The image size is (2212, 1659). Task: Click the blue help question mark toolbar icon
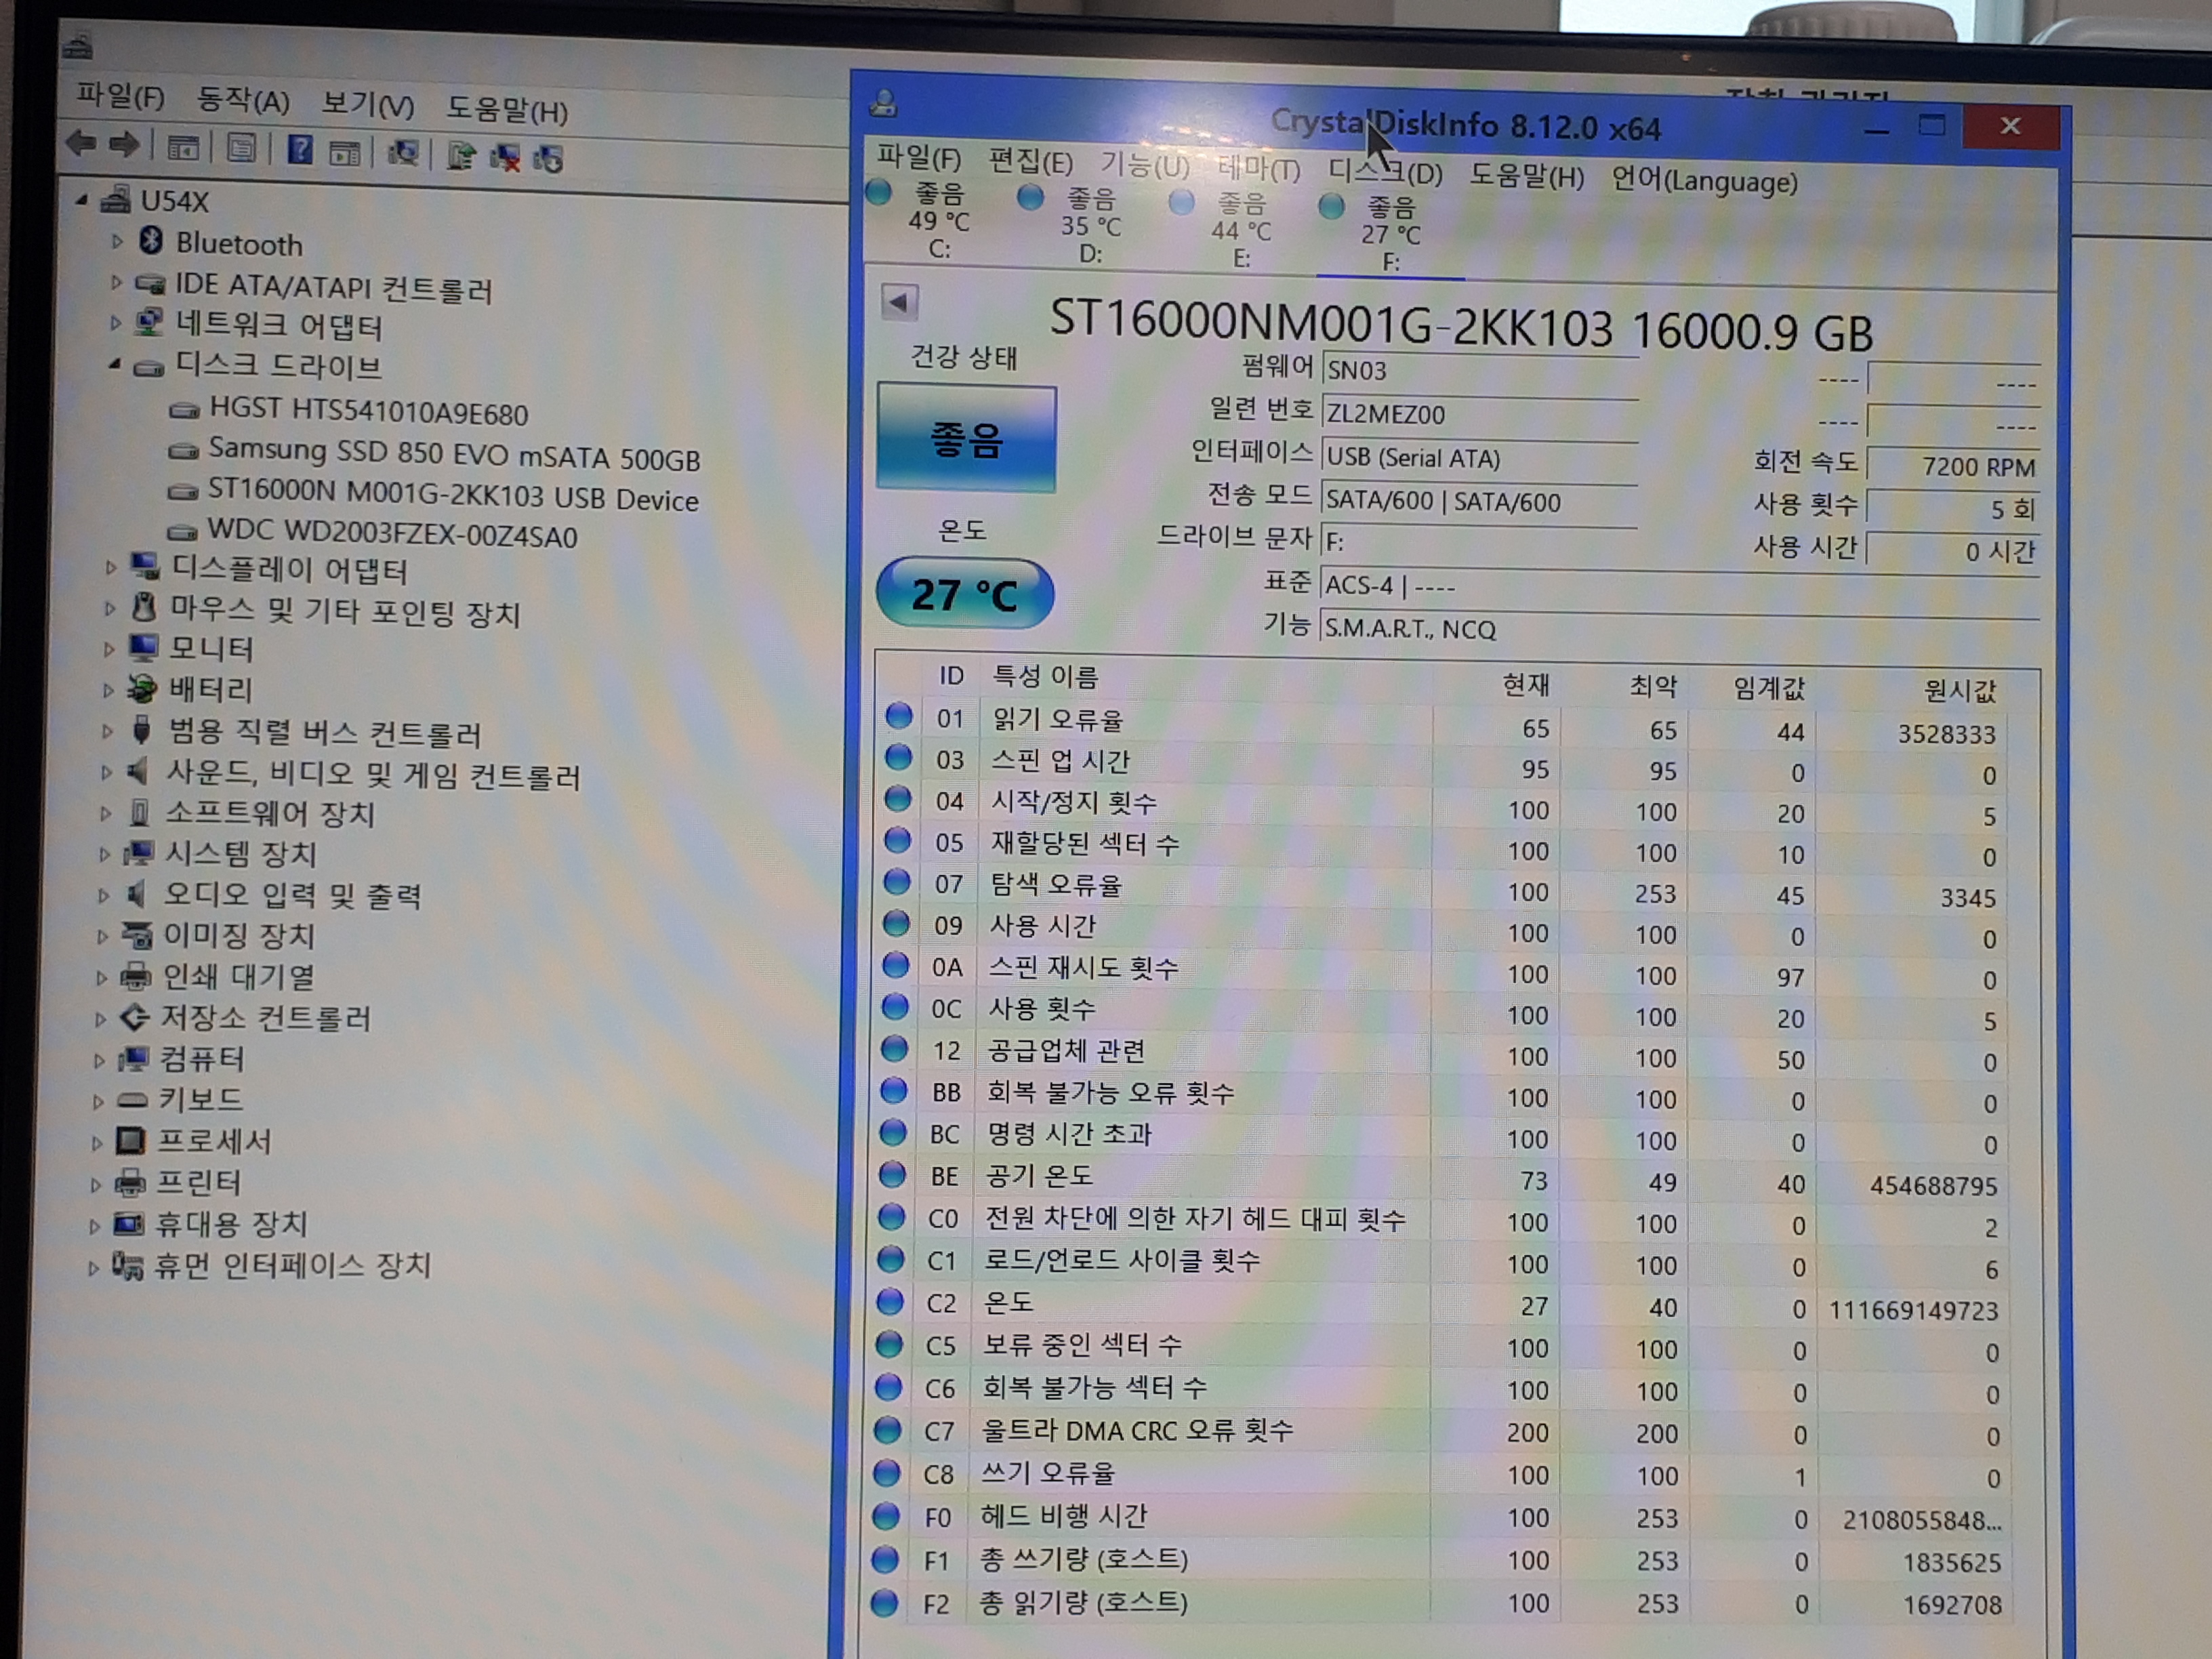tap(300, 150)
